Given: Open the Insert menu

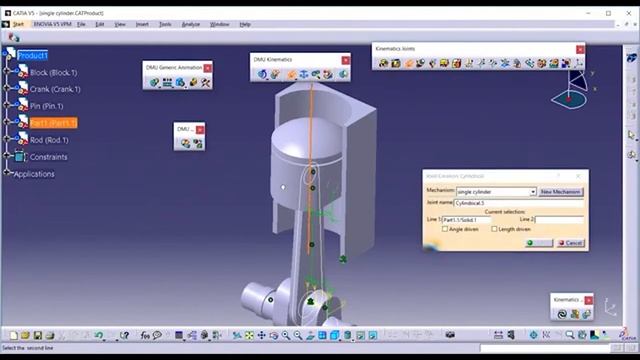Looking at the screenshot, I should (x=142, y=24).
